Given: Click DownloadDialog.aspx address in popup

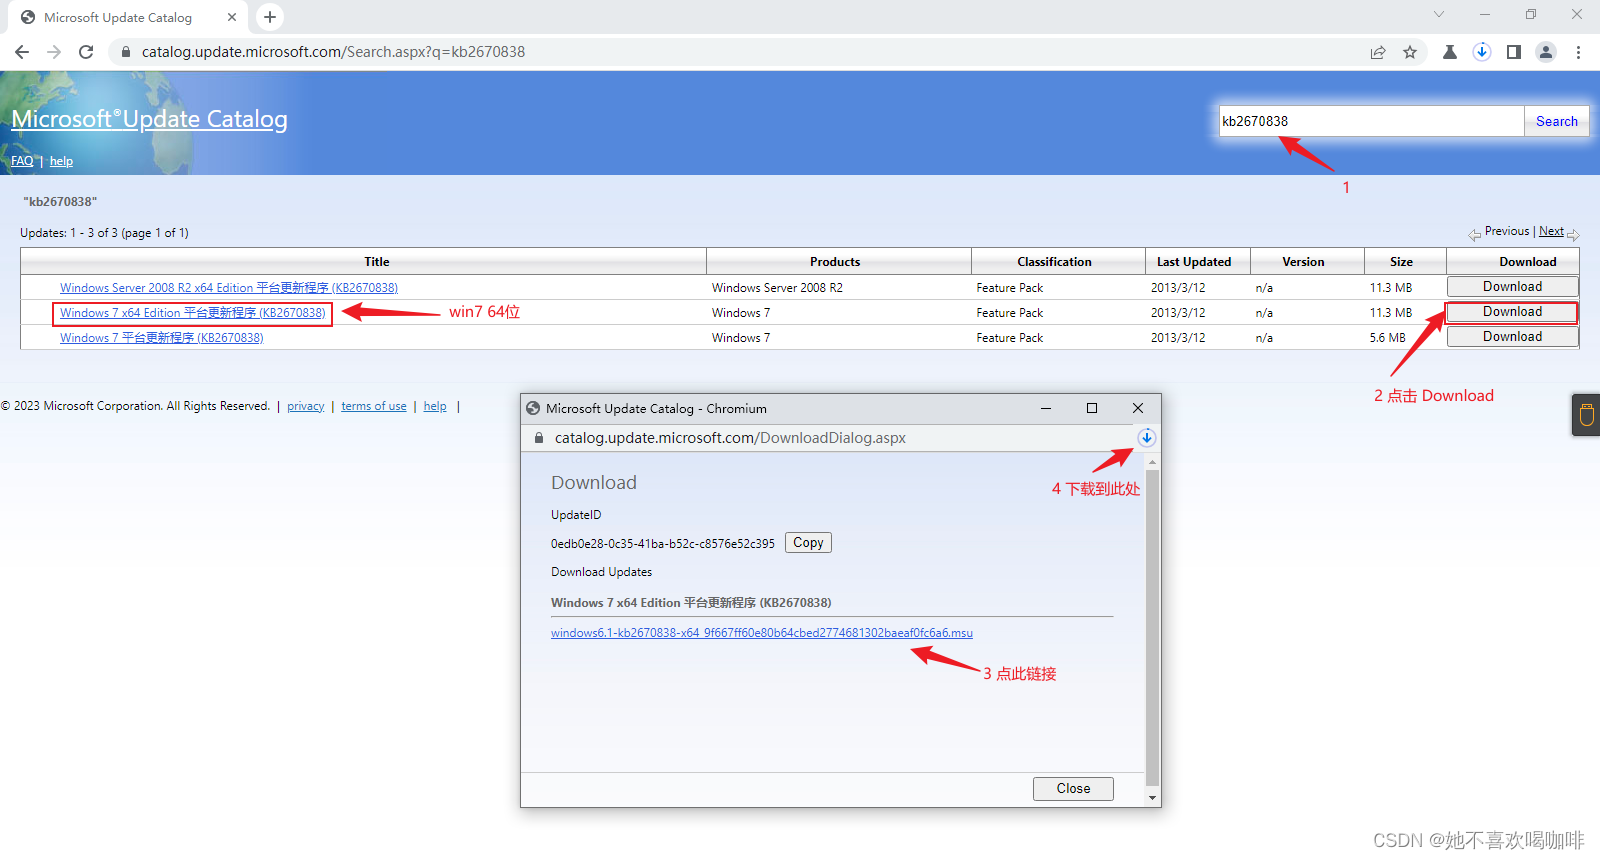Looking at the screenshot, I should (730, 438).
